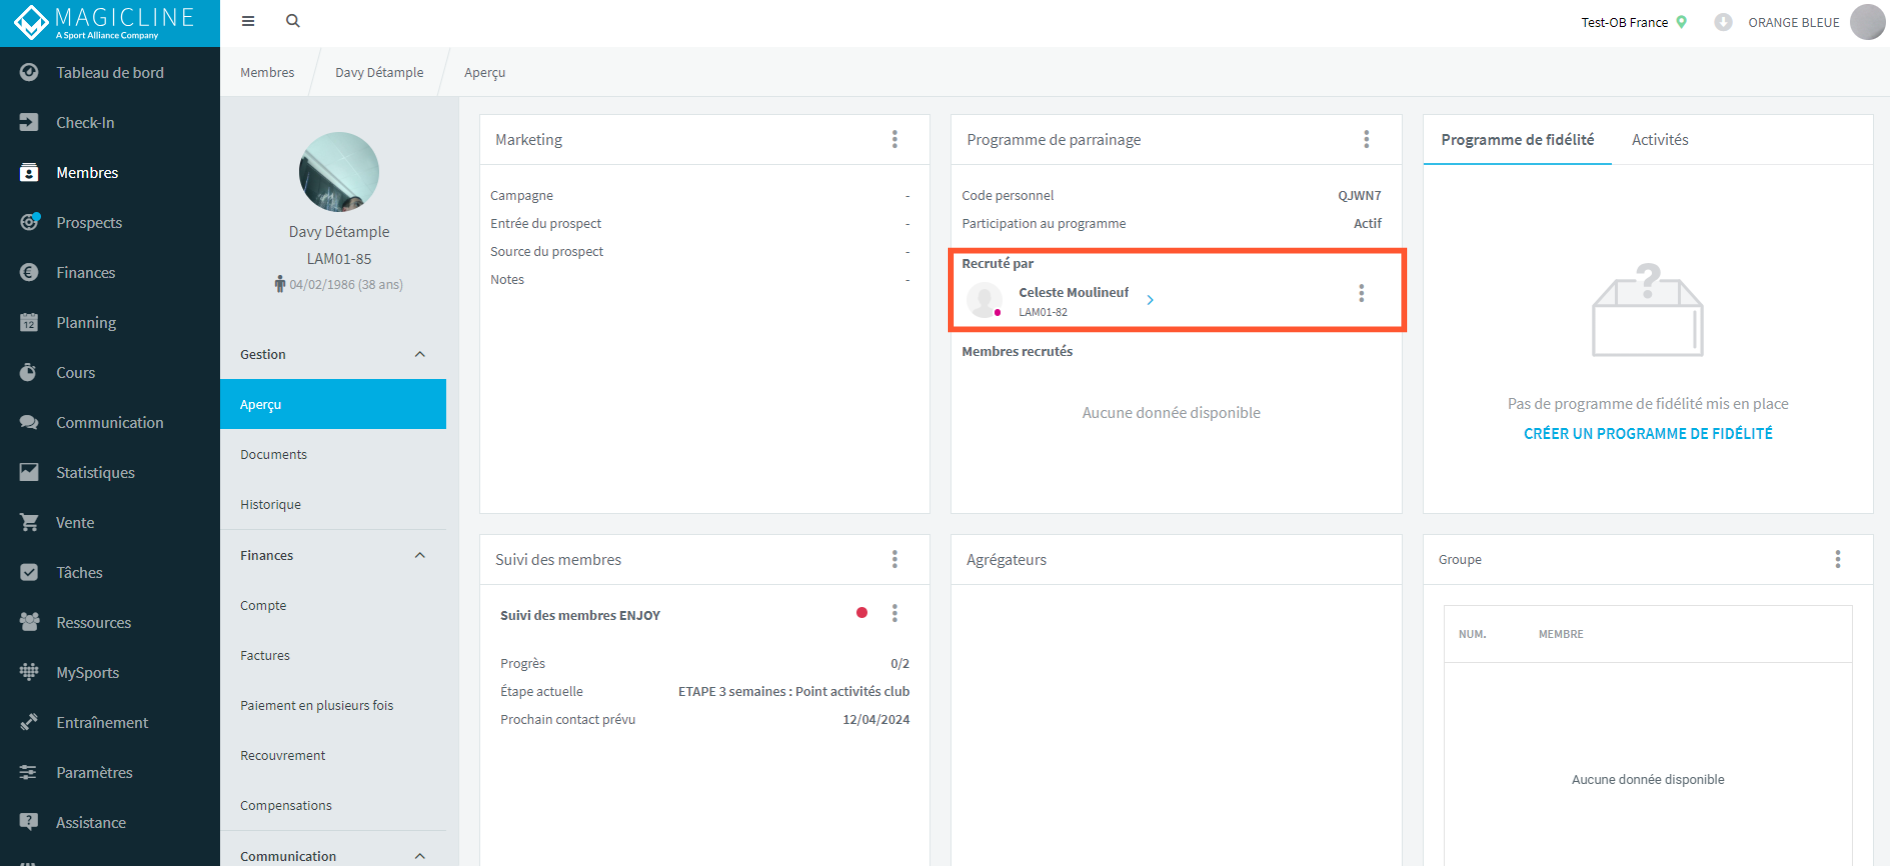This screenshot has width=1890, height=866.
Task: Click the Tâches checkmark icon
Action: click(x=29, y=572)
